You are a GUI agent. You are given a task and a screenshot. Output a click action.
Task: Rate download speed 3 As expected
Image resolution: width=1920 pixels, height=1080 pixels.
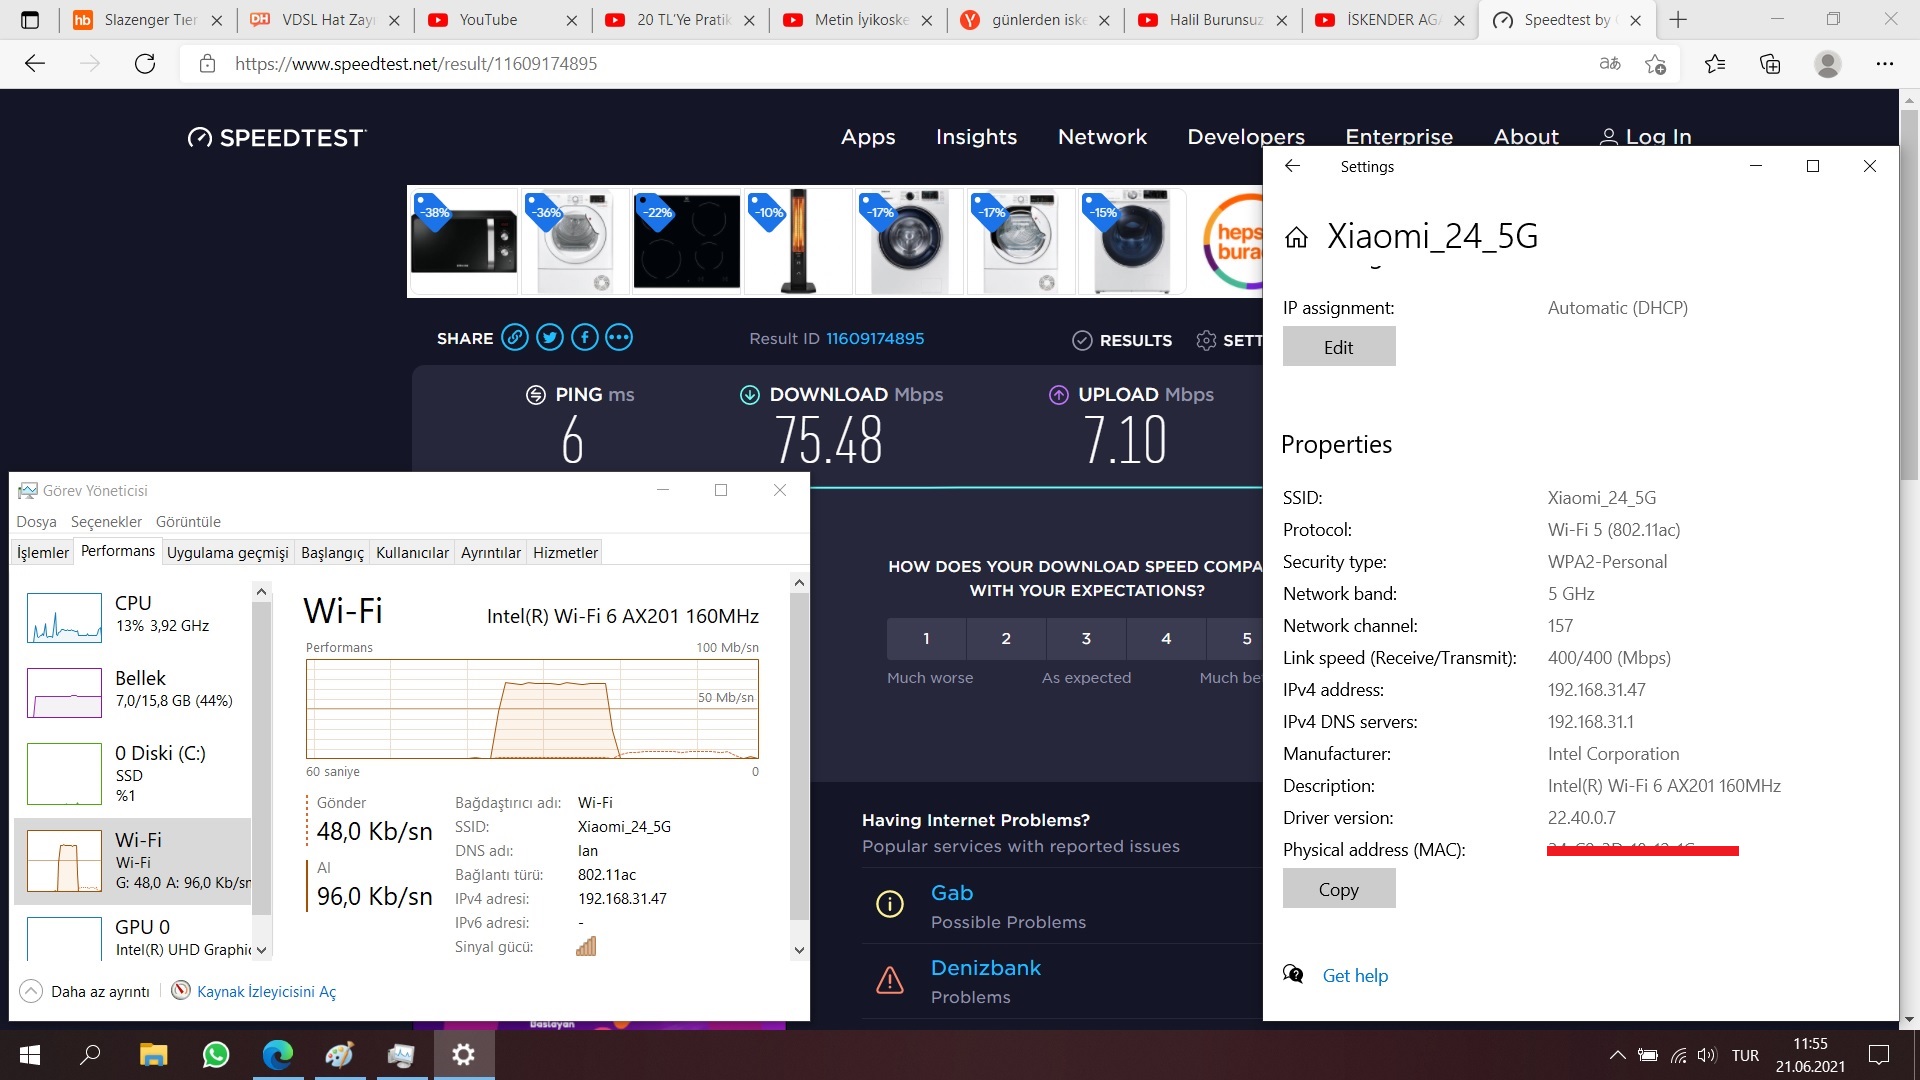coord(1086,638)
